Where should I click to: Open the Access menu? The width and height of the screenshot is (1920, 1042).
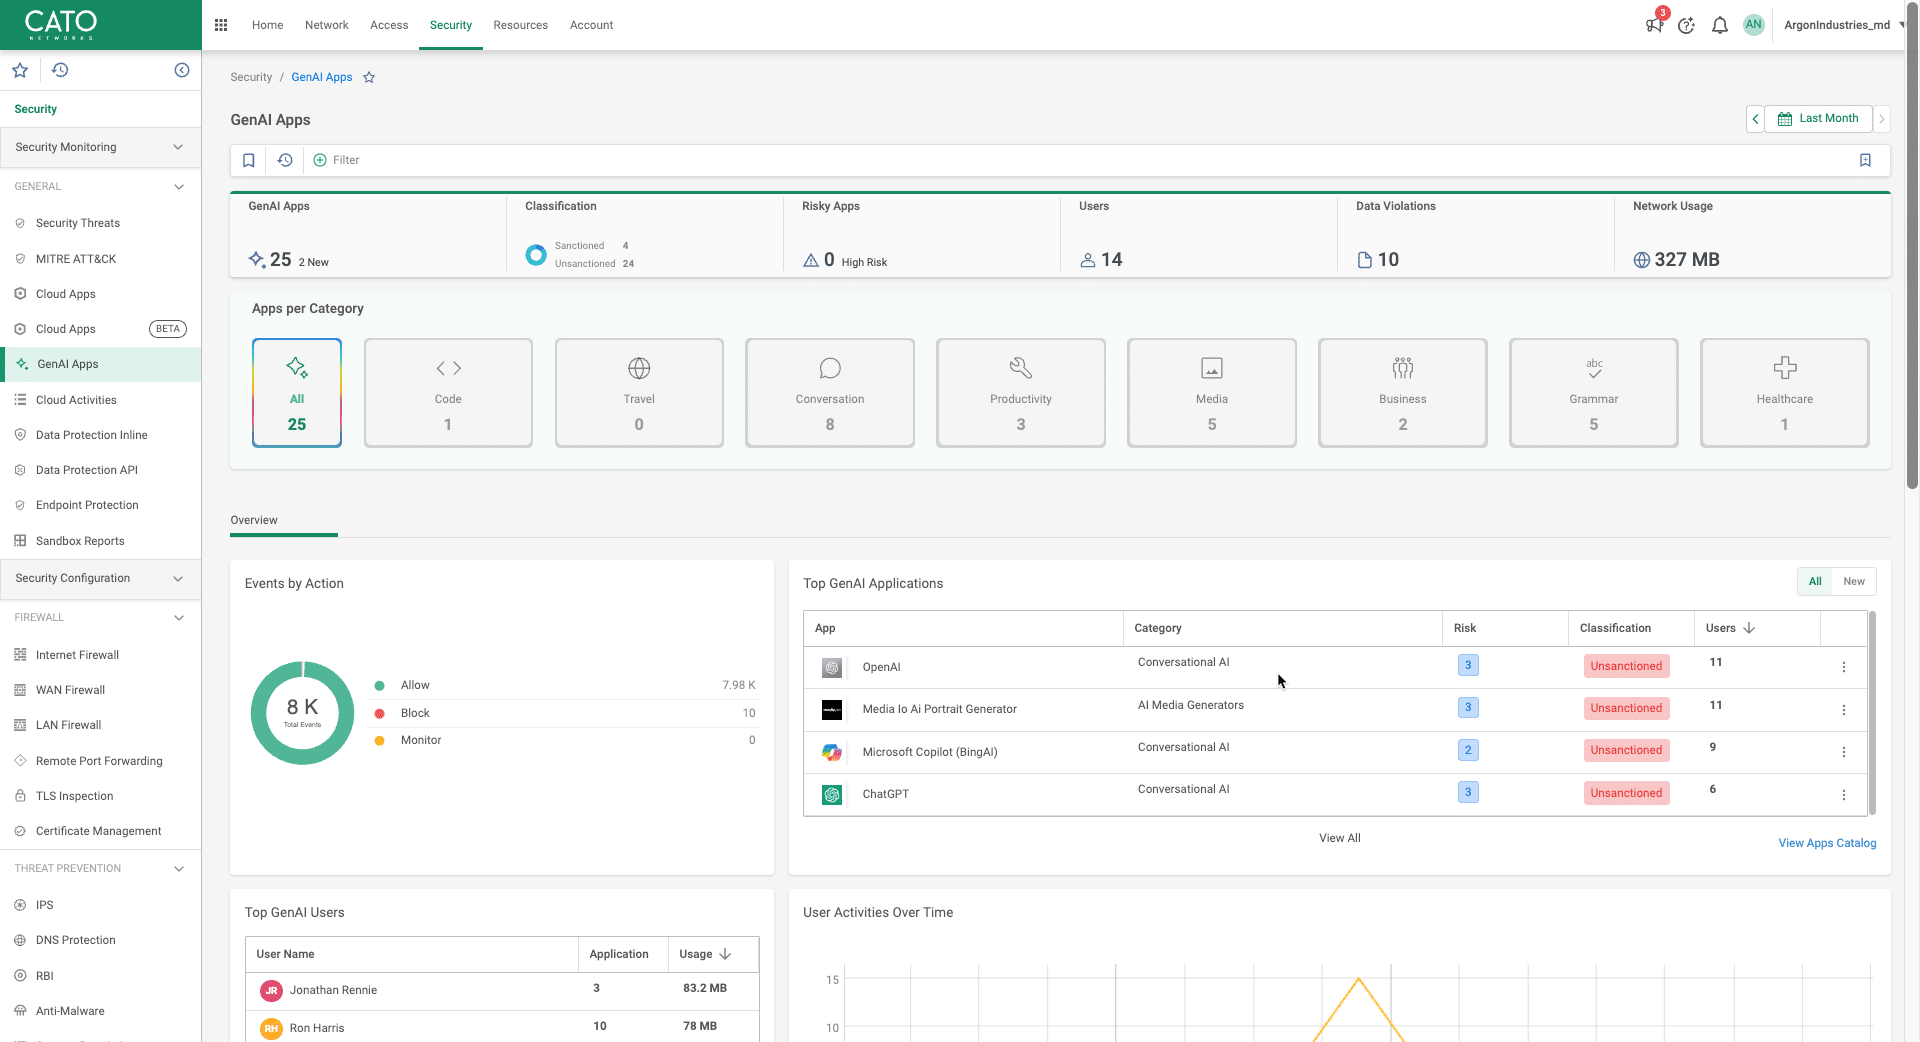tap(389, 25)
